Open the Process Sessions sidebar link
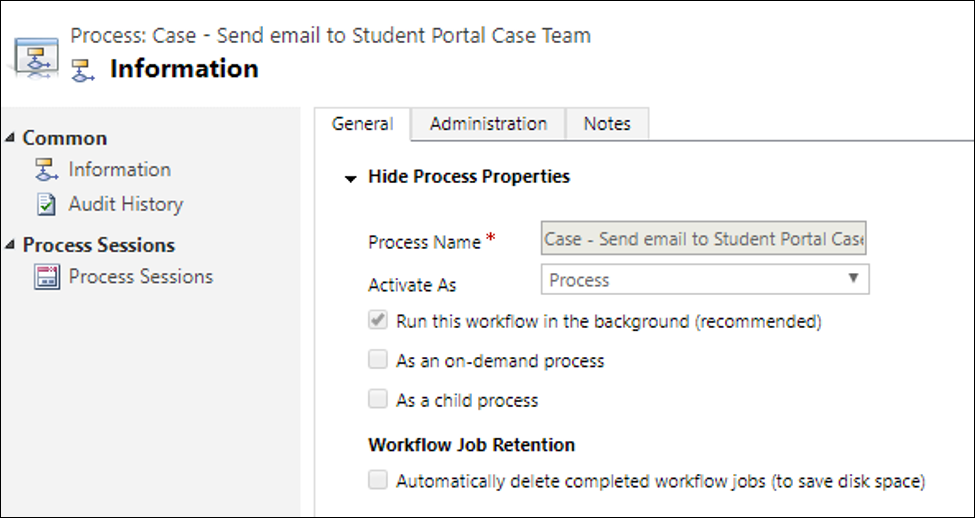Screen dimensions: 975x518 click(140, 276)
